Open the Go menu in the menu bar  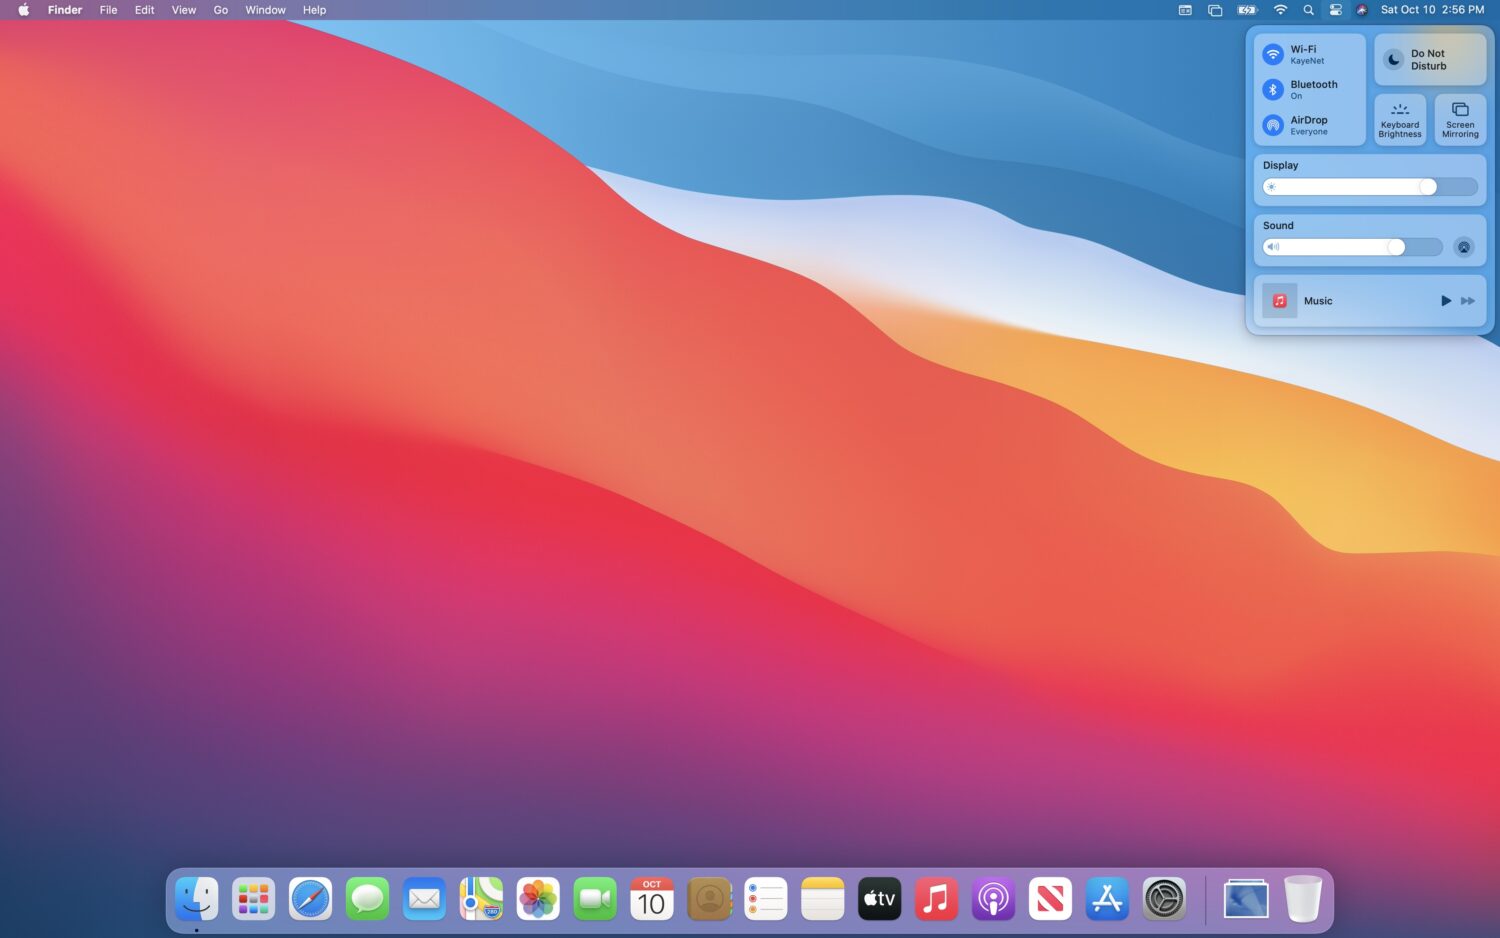coord(220,10)
